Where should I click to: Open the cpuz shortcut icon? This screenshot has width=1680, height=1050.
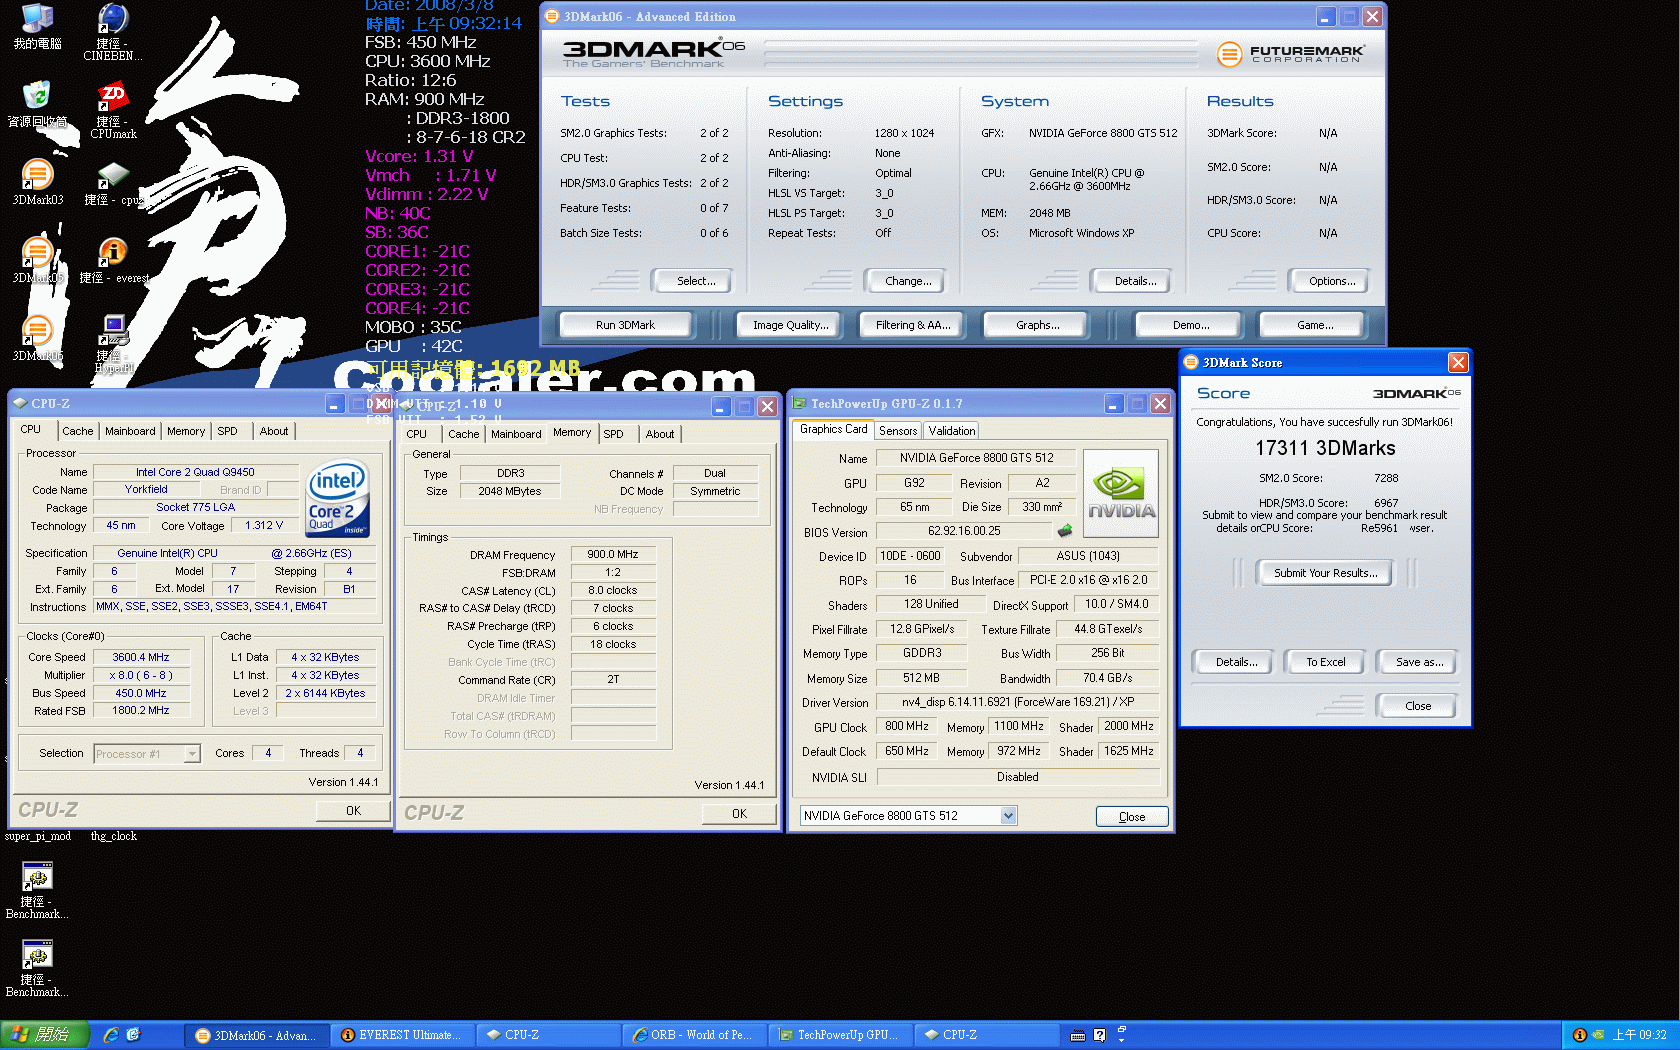tap(112, 182)
